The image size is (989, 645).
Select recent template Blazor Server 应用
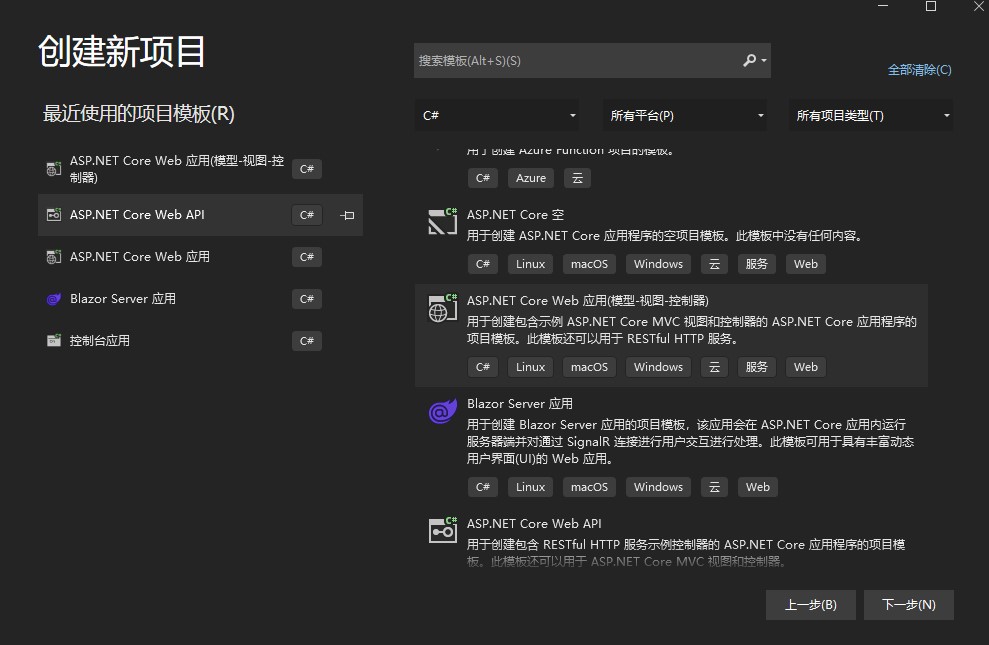200,299
